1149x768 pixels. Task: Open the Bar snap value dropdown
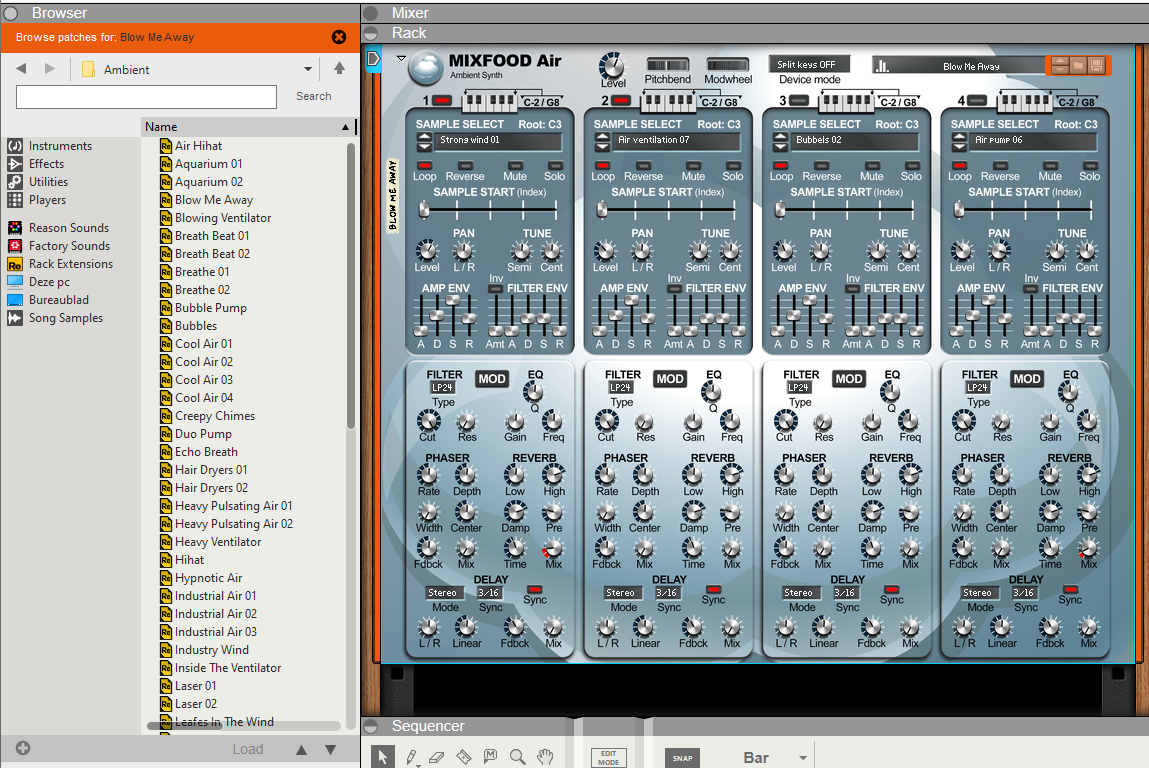(x=802, y=758)
